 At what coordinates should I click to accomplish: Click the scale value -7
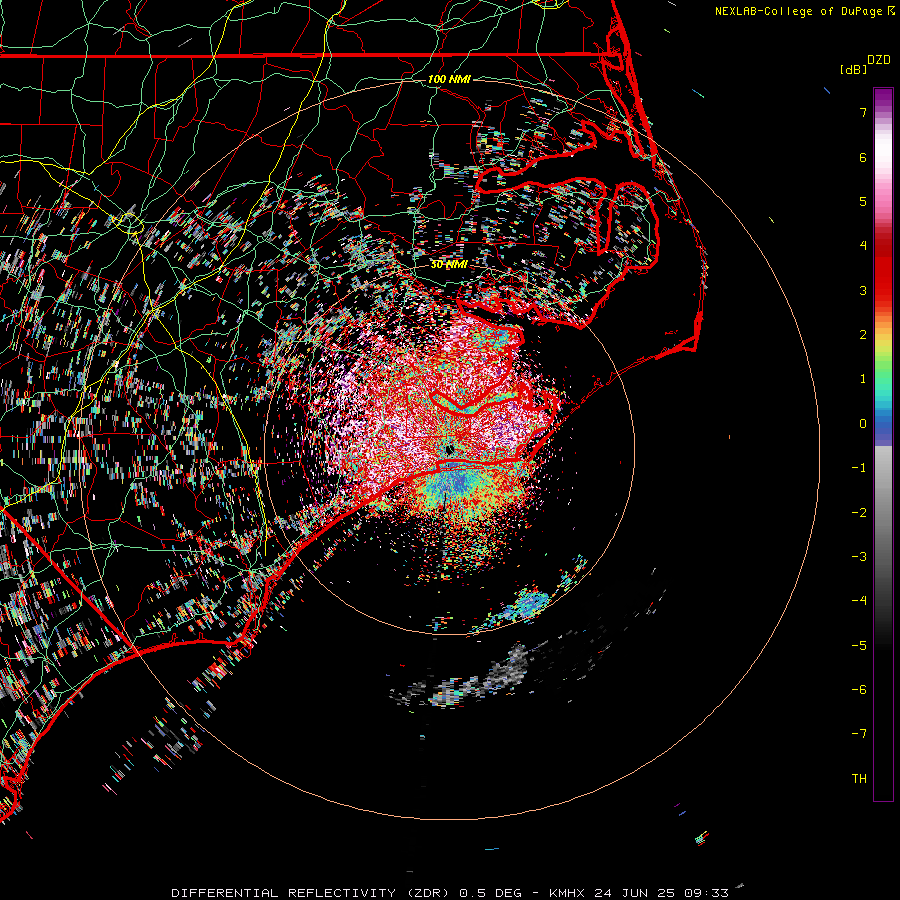[859, 734]
